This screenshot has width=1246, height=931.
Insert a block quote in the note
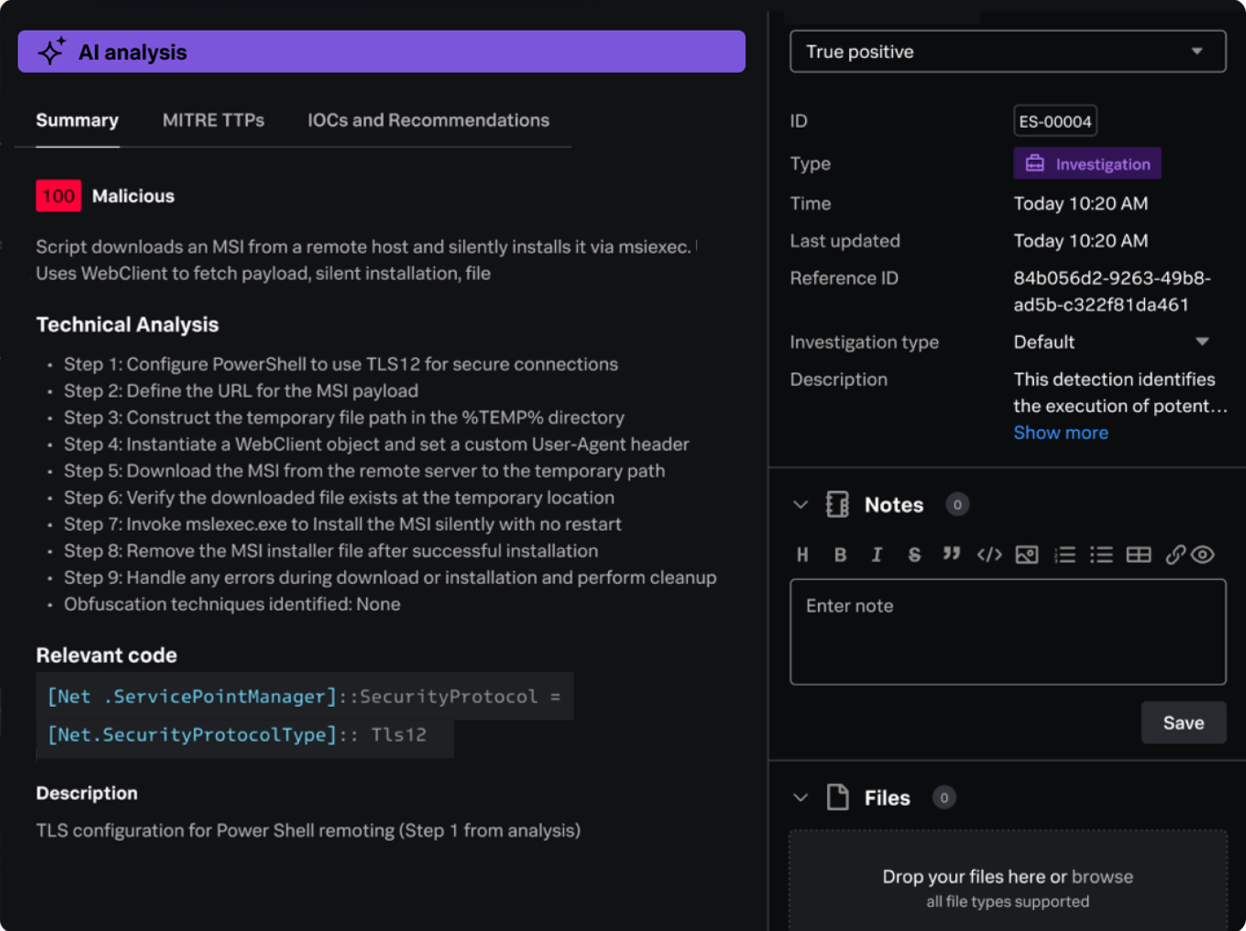(951, 554)
